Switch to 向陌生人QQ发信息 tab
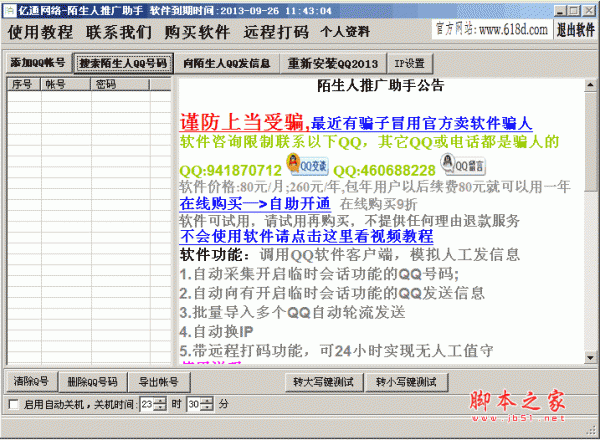The height and width of the screenshot is (440, 600). 227,63
